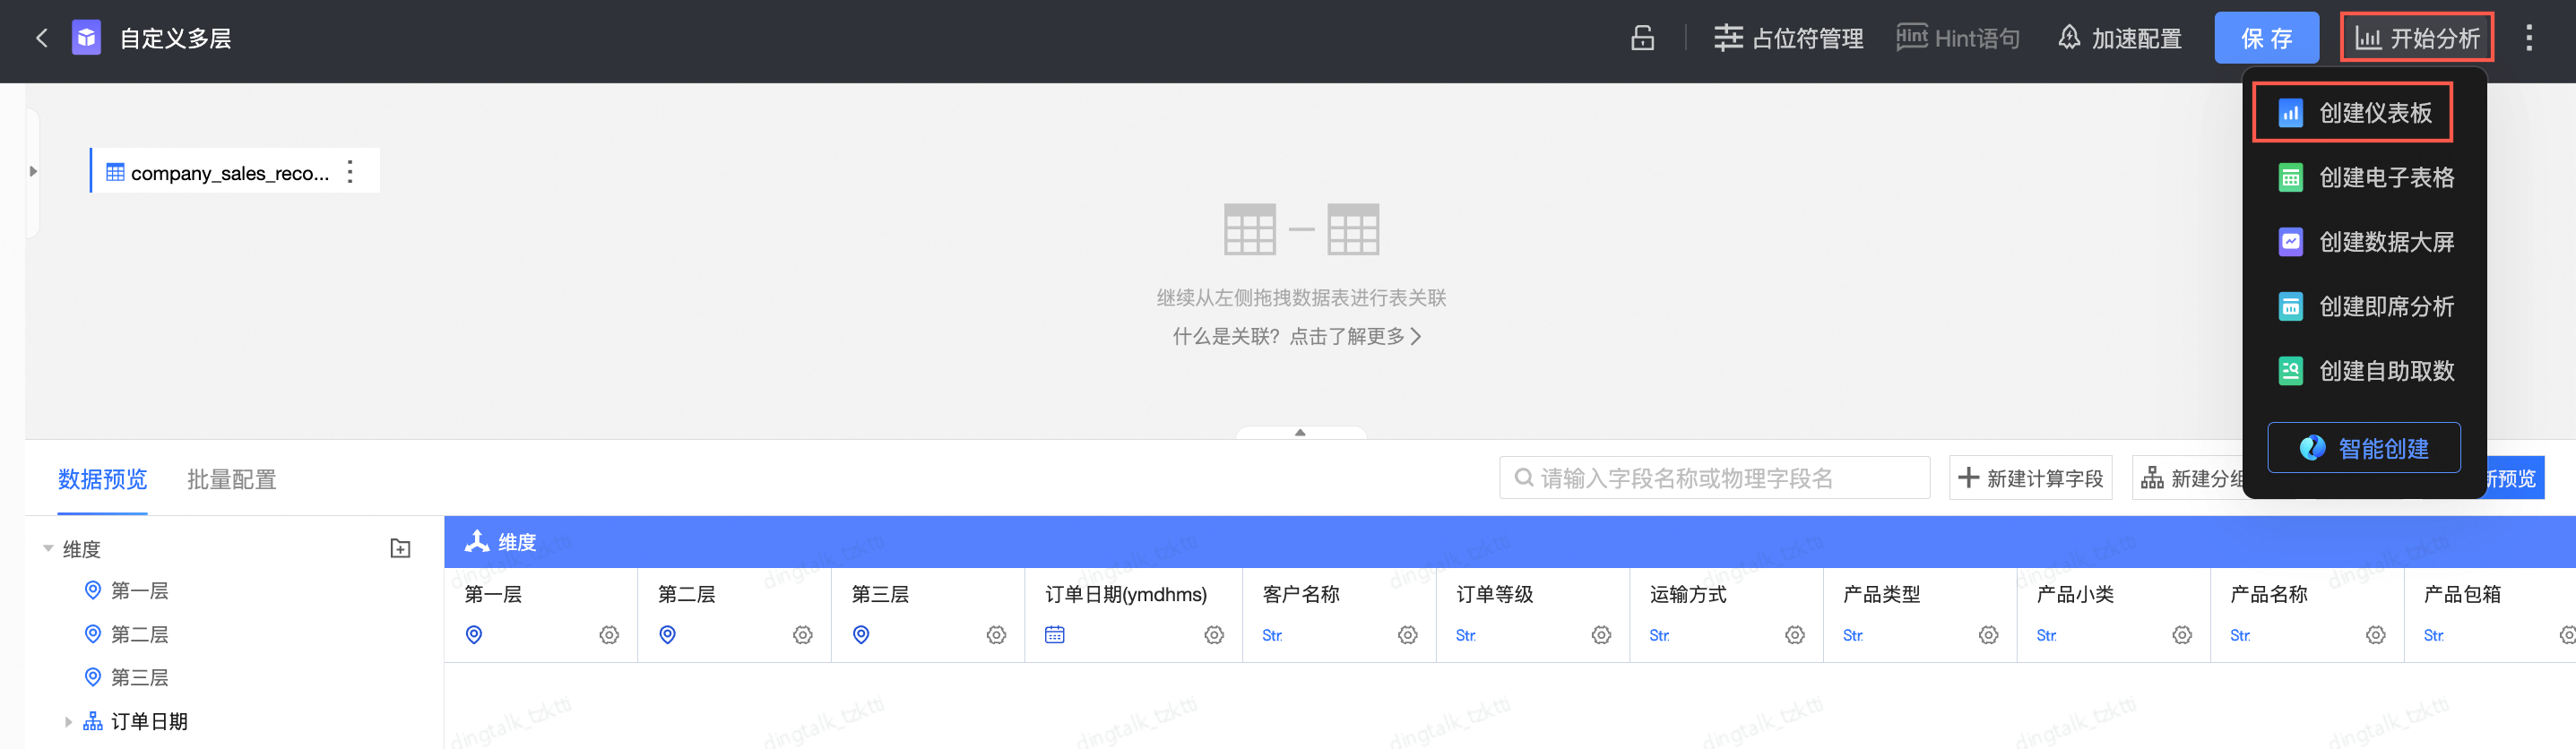The height and width of the screenshot is (749, 2576).
Task: Click the 自定义多层 dataset title
Action: tap(176, 39)
